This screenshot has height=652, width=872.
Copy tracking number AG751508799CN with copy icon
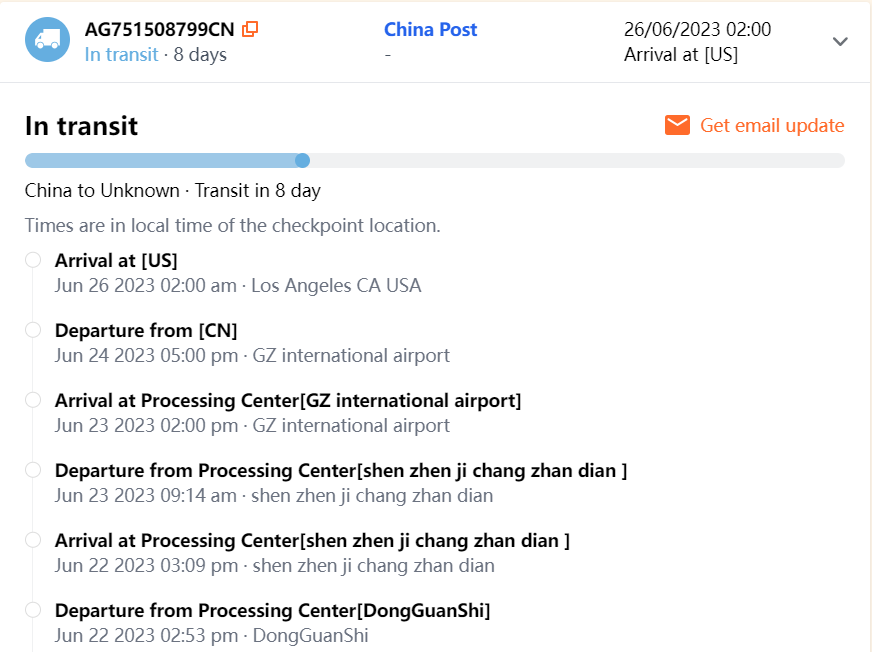pyautogui.click(x=250, y=30)
